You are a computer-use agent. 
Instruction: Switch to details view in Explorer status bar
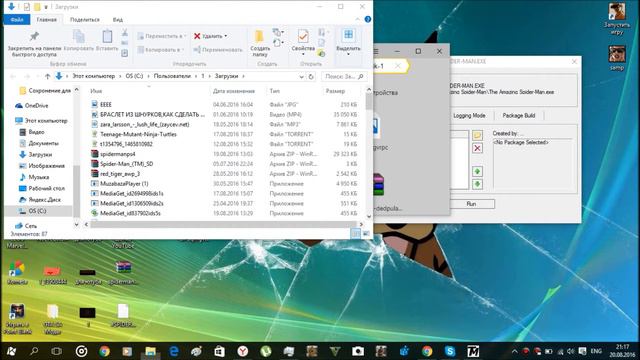356,233
